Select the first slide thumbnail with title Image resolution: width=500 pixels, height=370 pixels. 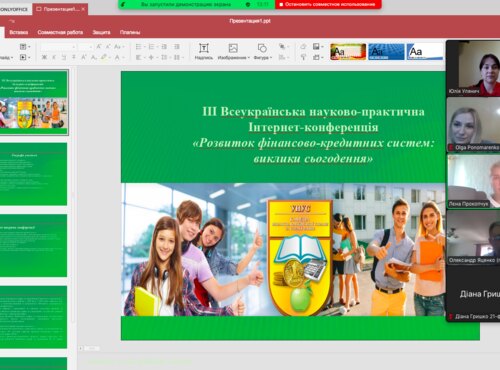tap(33, 102)
